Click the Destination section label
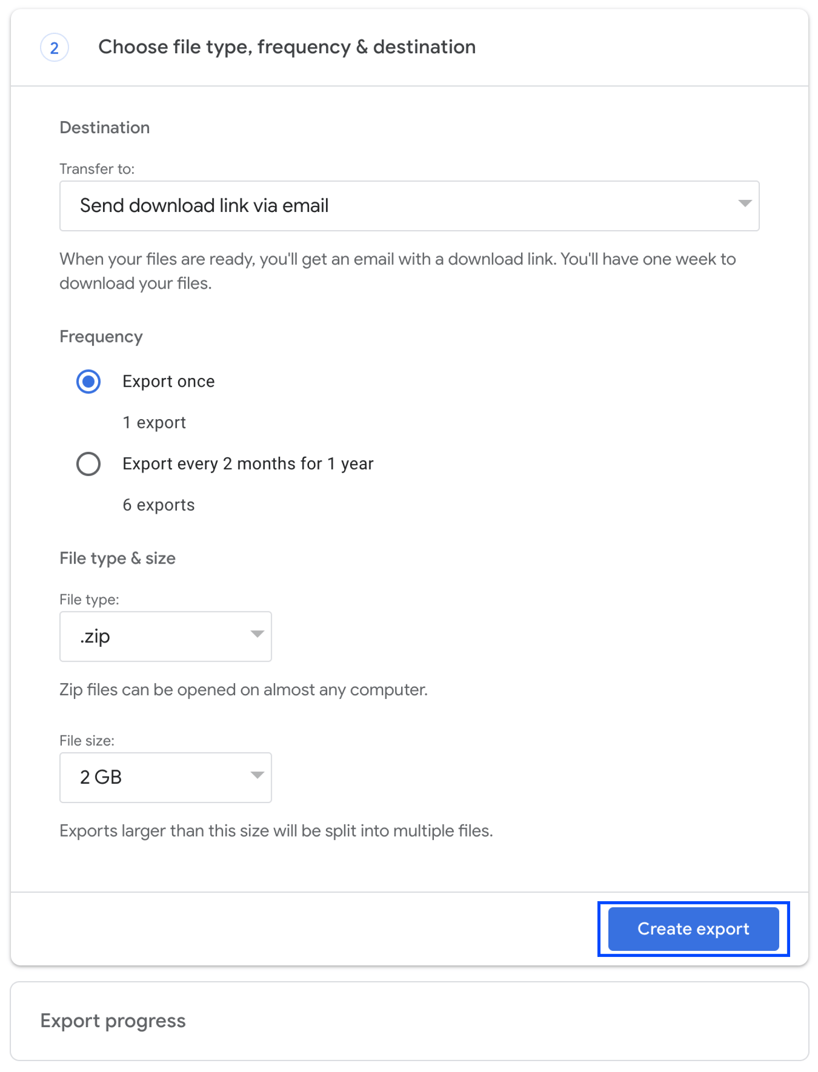 104,127
